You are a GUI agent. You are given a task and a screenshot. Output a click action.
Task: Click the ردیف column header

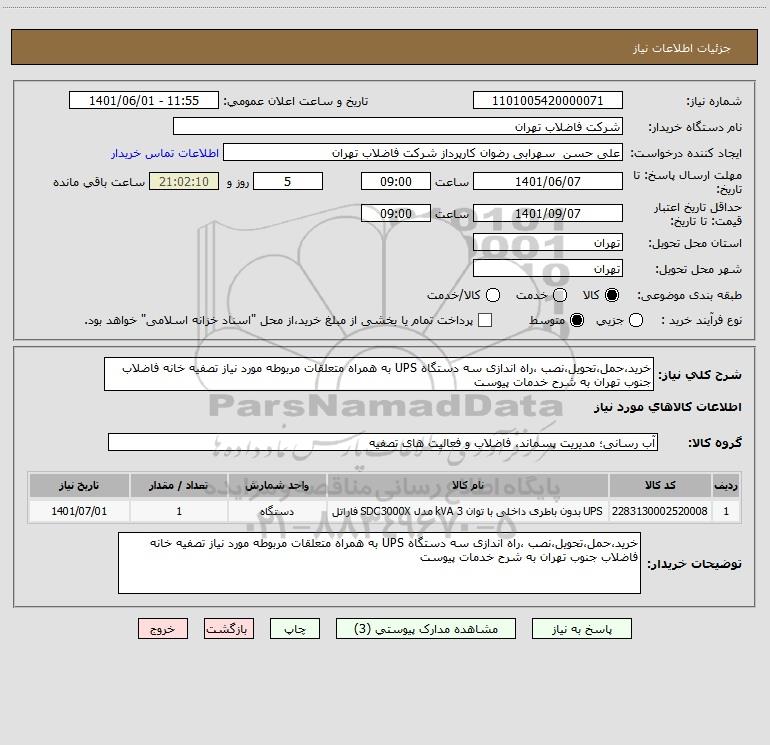[726, 485]
